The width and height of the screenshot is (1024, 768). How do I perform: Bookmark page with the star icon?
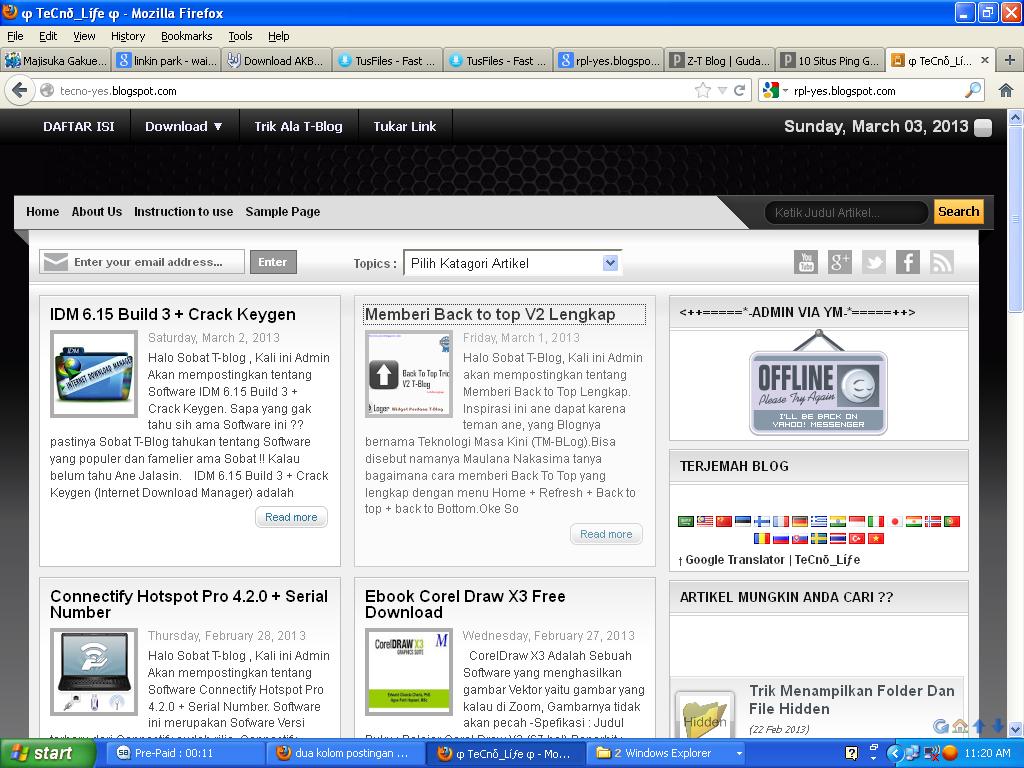point(703,90)
